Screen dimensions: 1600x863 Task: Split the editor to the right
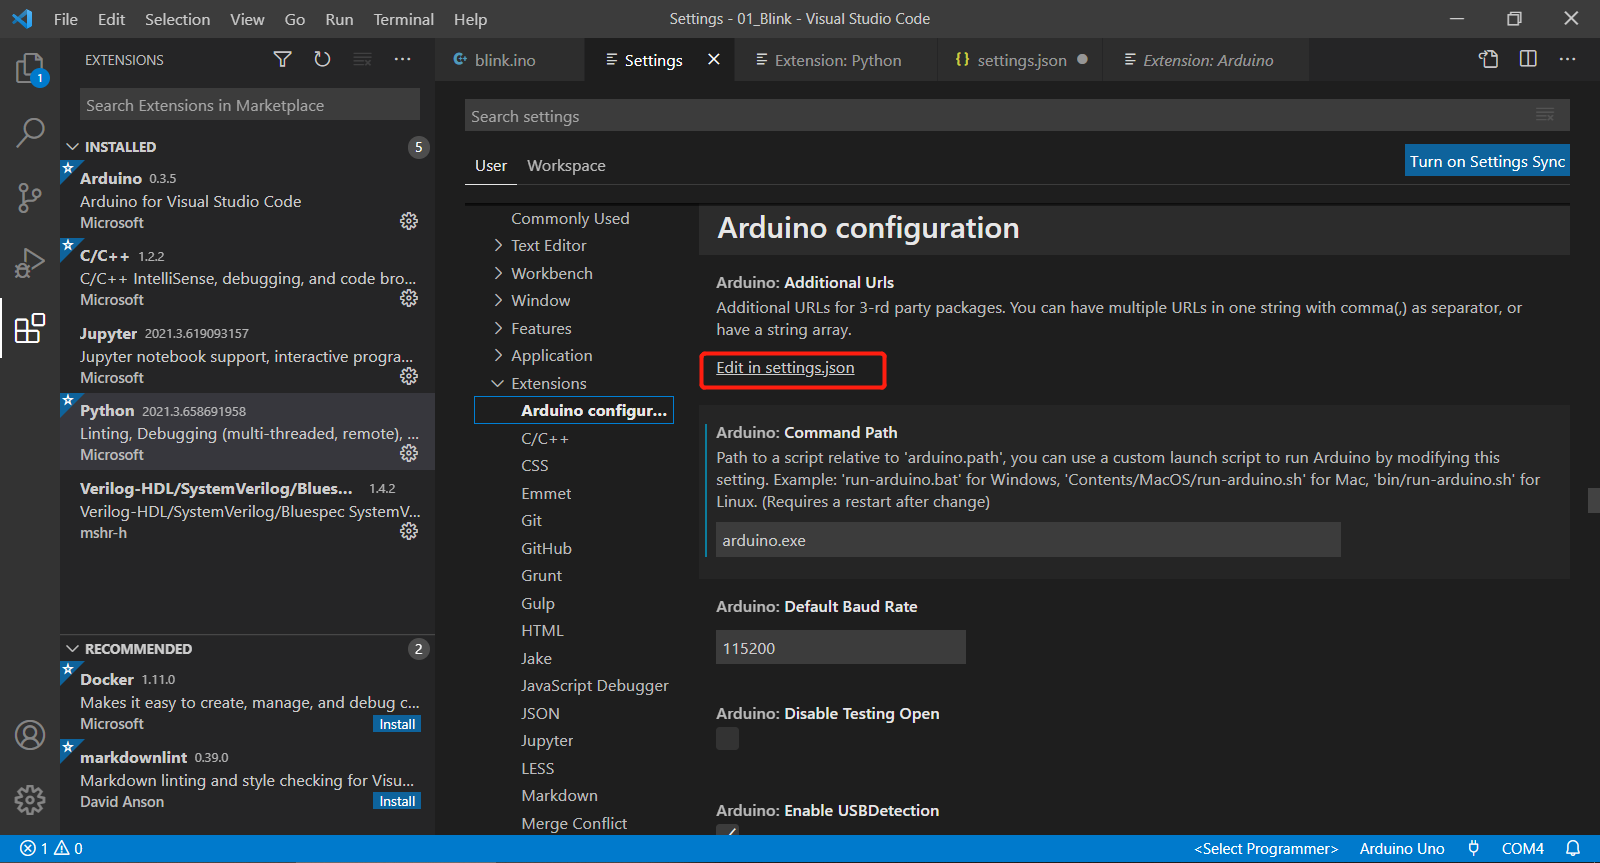click(x=1528, y=59)
